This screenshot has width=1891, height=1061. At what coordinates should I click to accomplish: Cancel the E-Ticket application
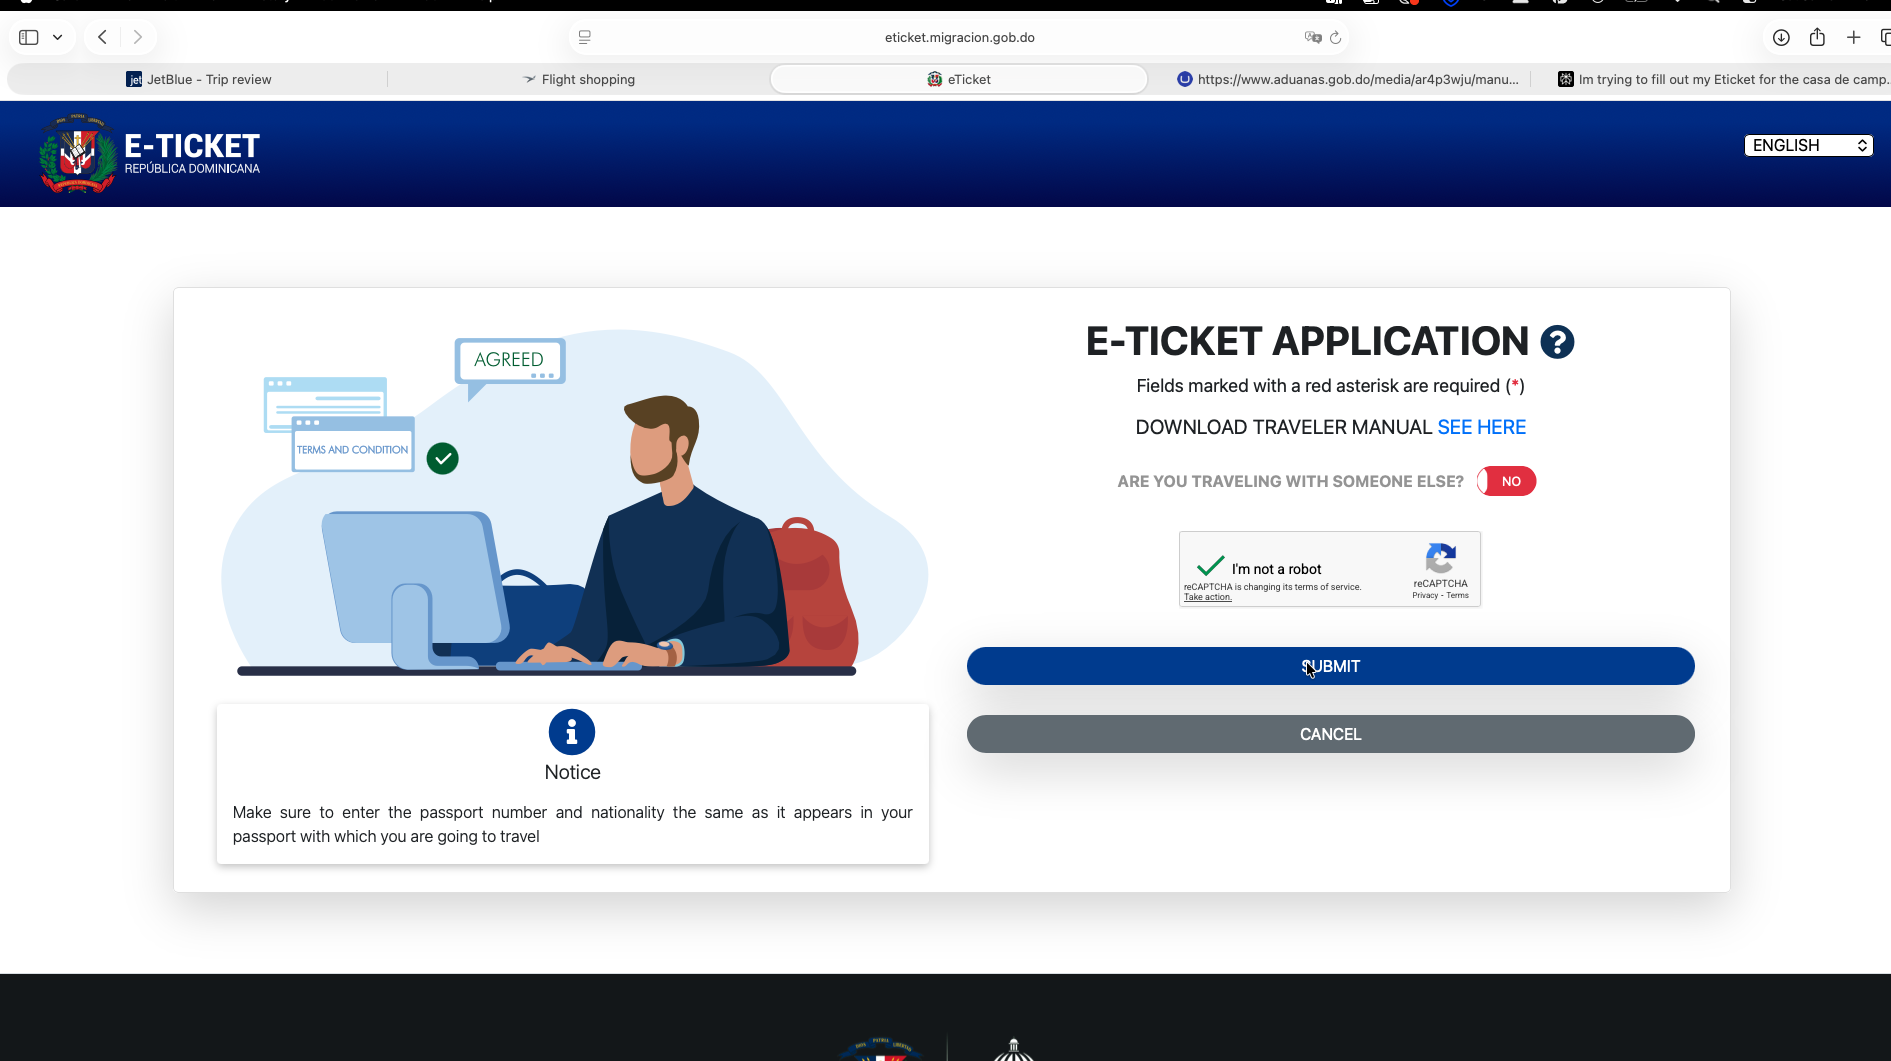[x=1330, y=733]
